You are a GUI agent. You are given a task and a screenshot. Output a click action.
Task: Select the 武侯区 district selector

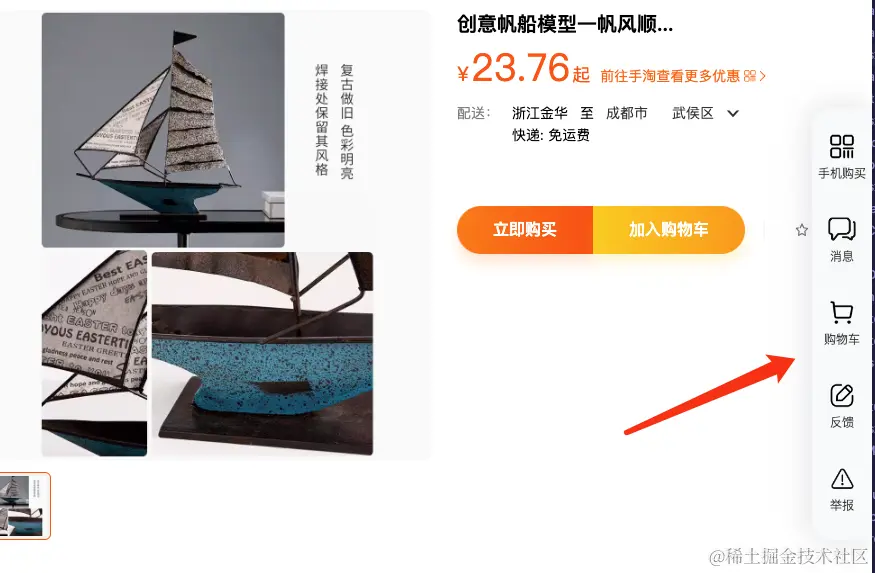[693, 113]
